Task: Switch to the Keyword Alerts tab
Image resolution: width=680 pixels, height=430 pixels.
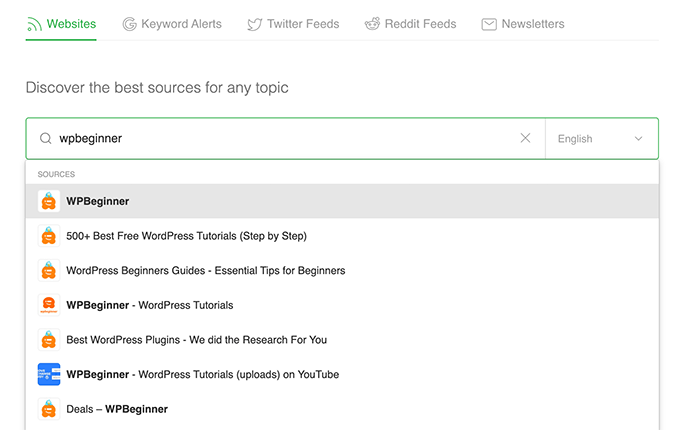Action: (172, 24)
